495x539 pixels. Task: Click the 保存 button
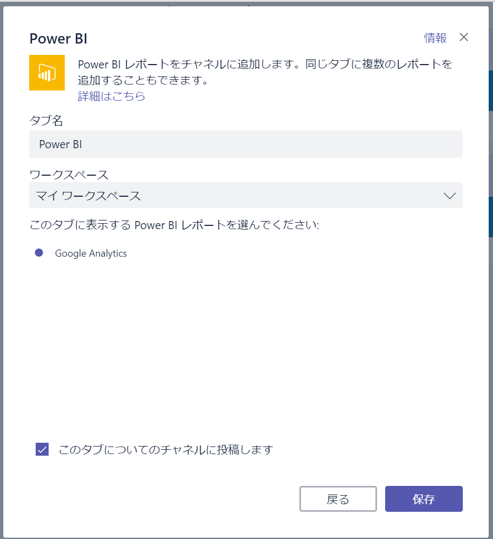[424, 499]
